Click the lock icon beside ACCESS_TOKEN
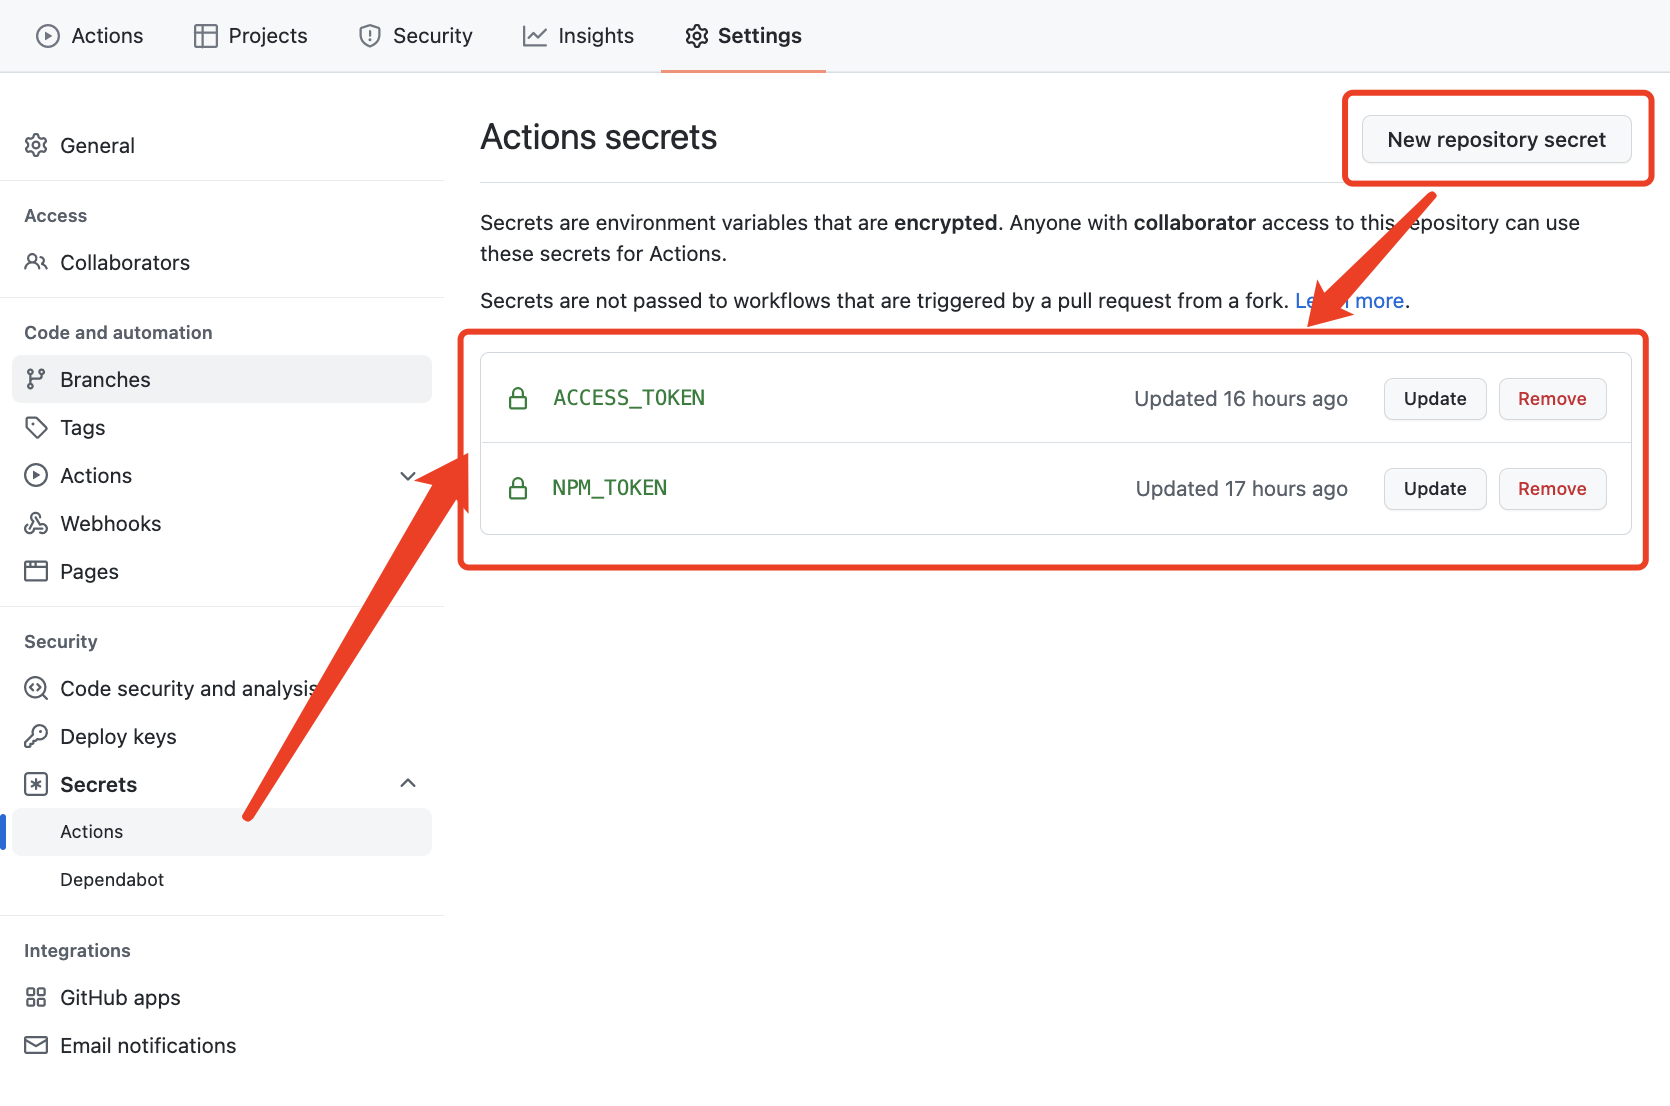Viewport: 1670px width, 1106px height. (518, 398)
